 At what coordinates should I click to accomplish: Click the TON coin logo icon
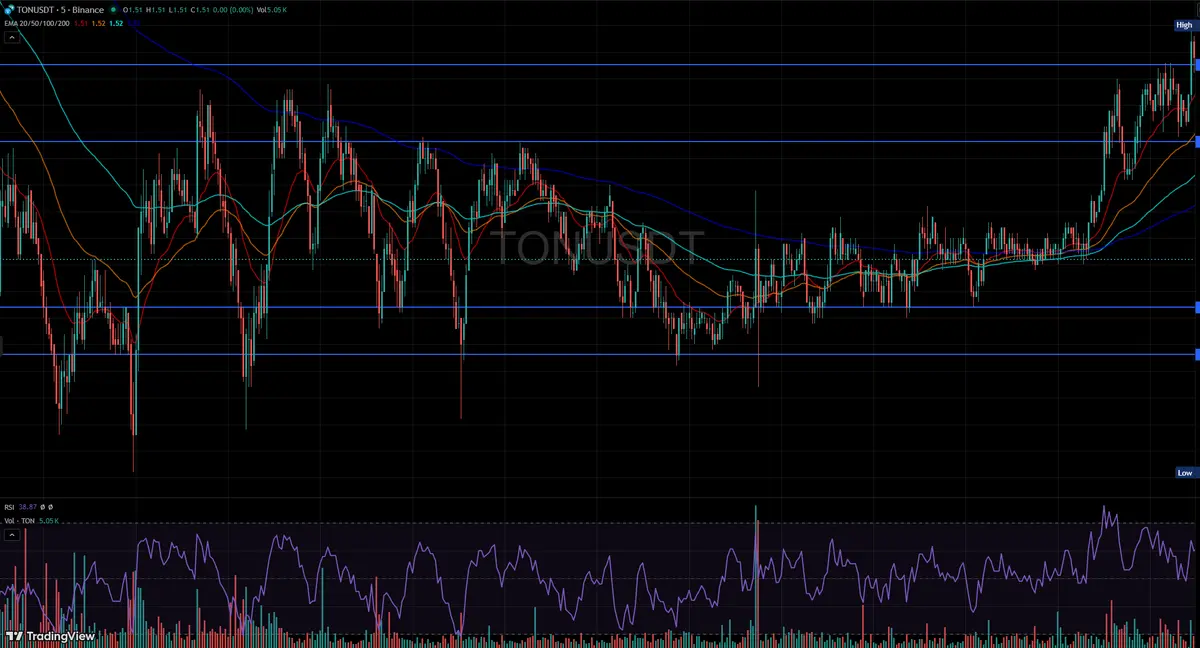(10, 10)
